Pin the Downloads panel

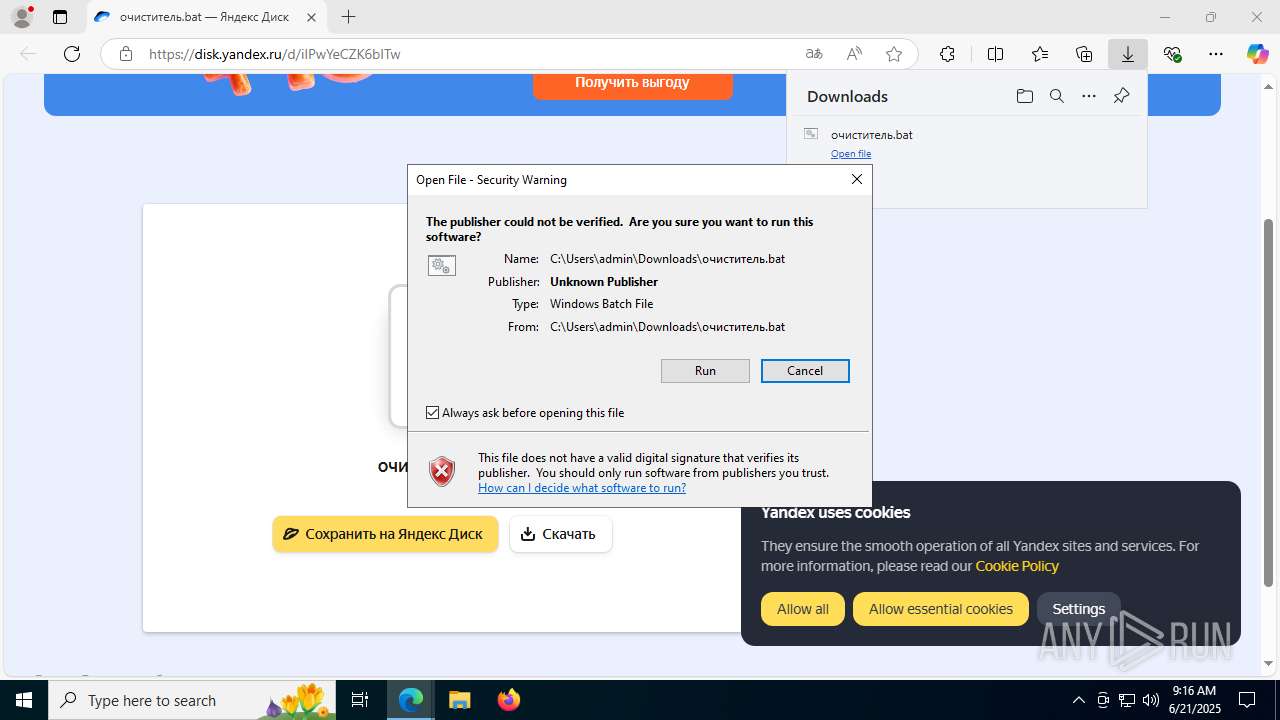pos(1121,96)
